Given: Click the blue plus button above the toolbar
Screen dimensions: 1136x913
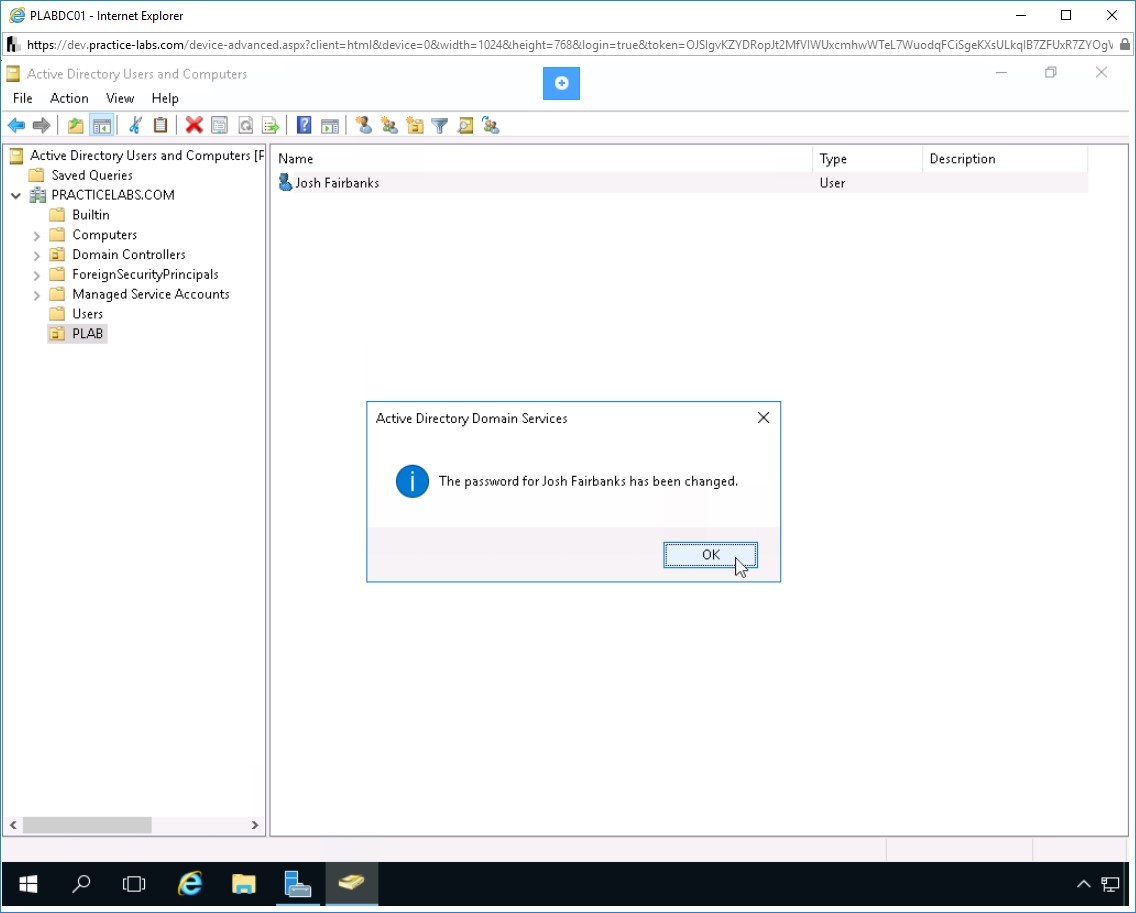Looking at the screenshot, I should coord(561,83).
